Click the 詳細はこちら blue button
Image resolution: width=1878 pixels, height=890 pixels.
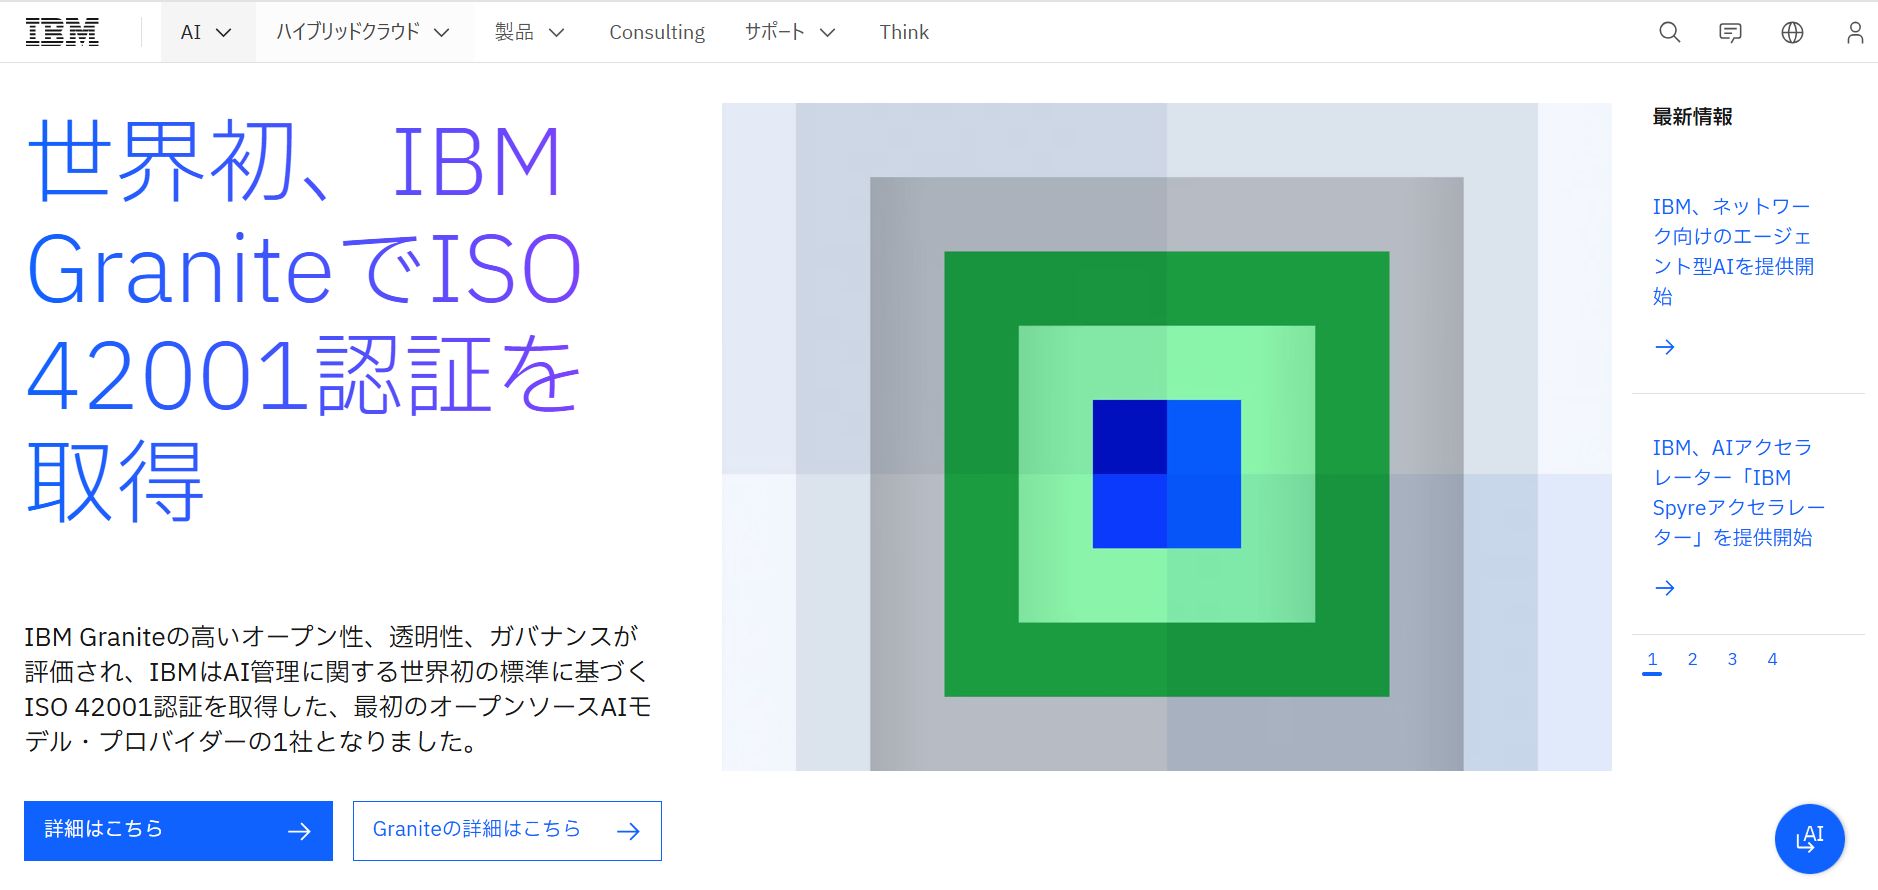[178, 830]
